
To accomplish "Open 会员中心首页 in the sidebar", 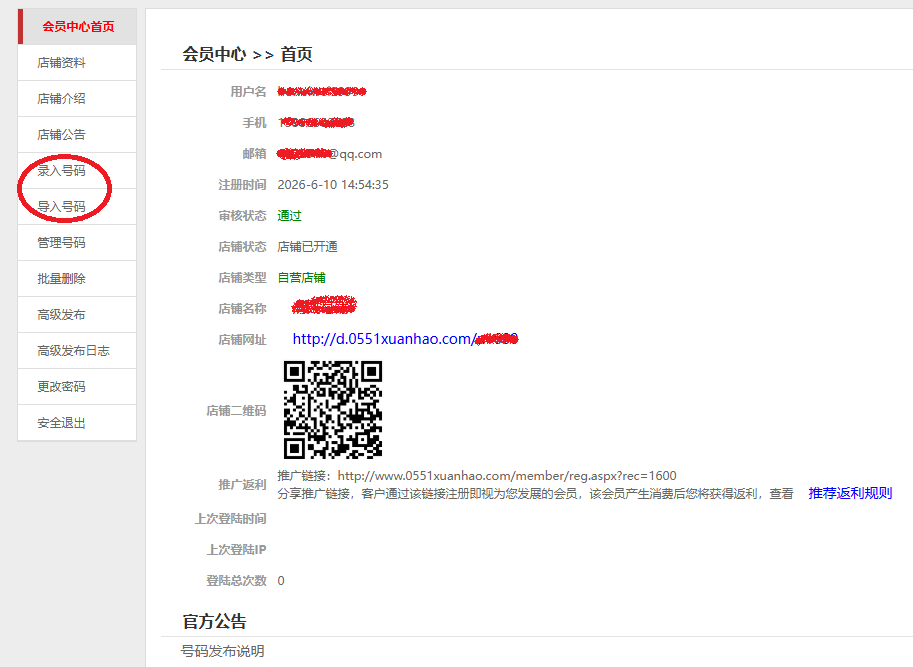I will (77, 27).
